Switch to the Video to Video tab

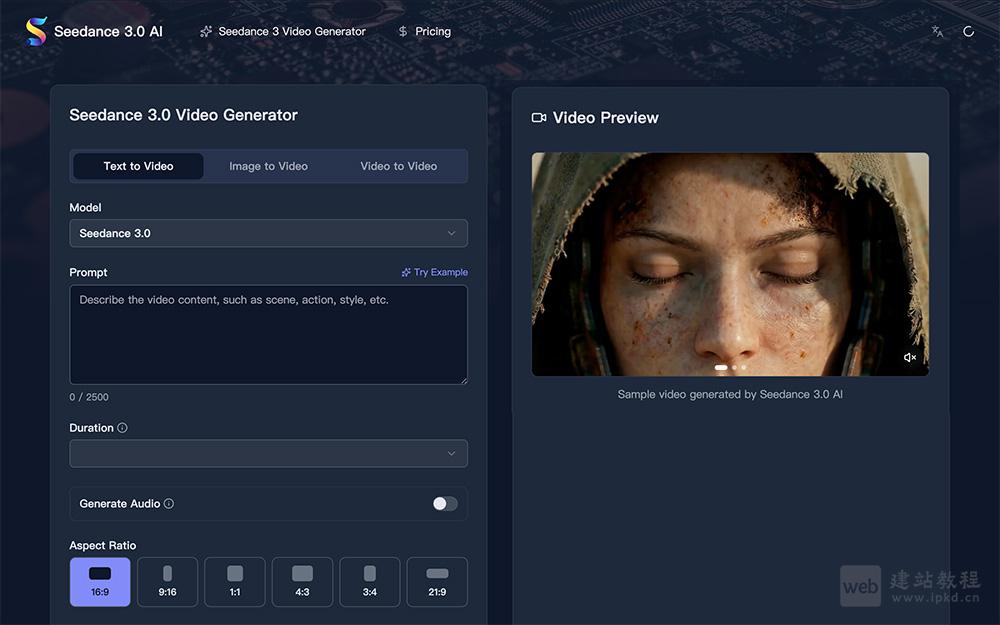[x=398, y=166]
